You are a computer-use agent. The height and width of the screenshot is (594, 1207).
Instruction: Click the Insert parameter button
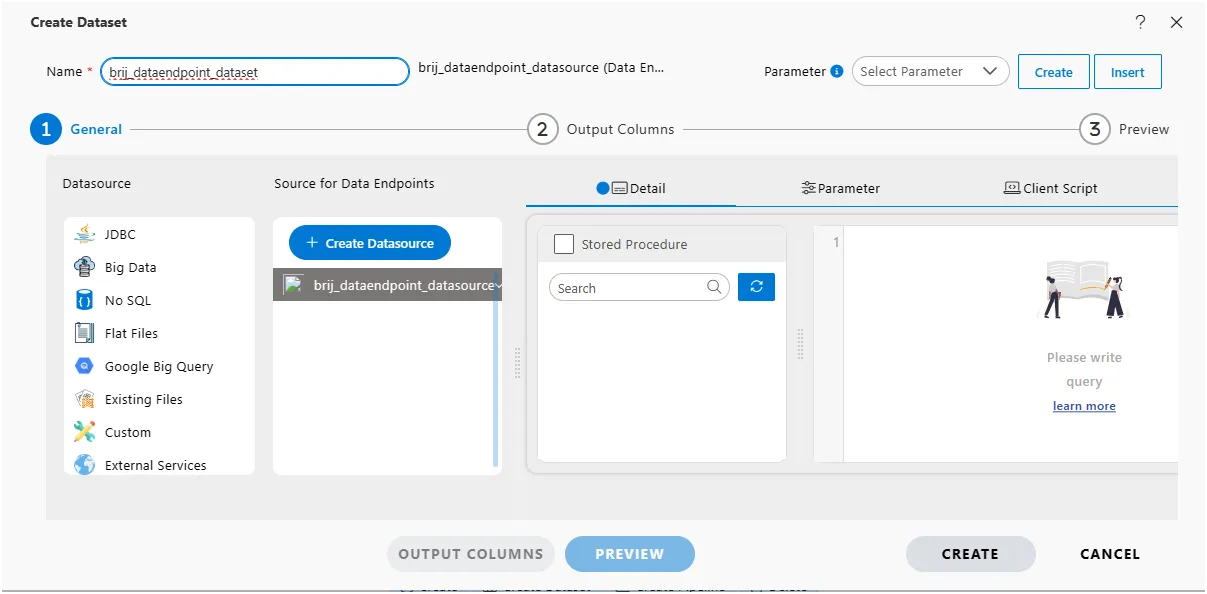[x=1128, y=72]
